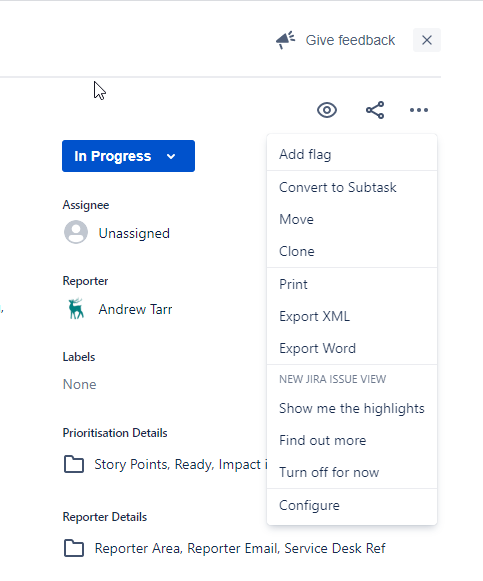Select Export XML menu item
The image size is (483, 581).
tap(352, 316)
